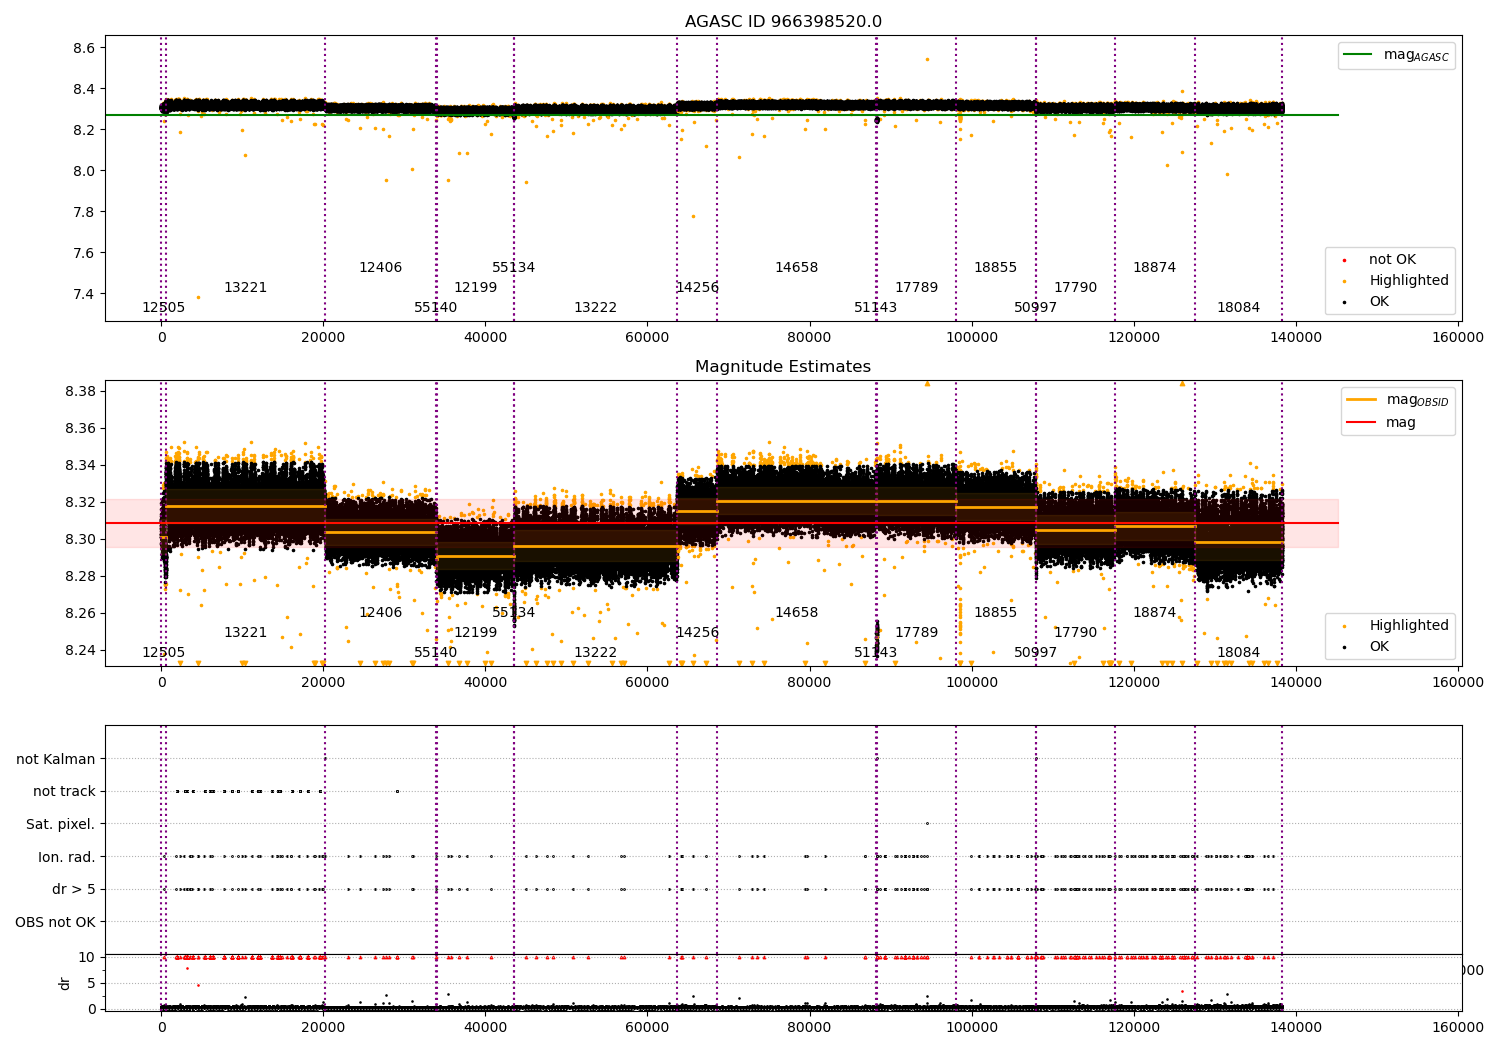
Task: Click OBSID label 12505 in top plot
Action: pyautogui.click(x=163, y=308)
